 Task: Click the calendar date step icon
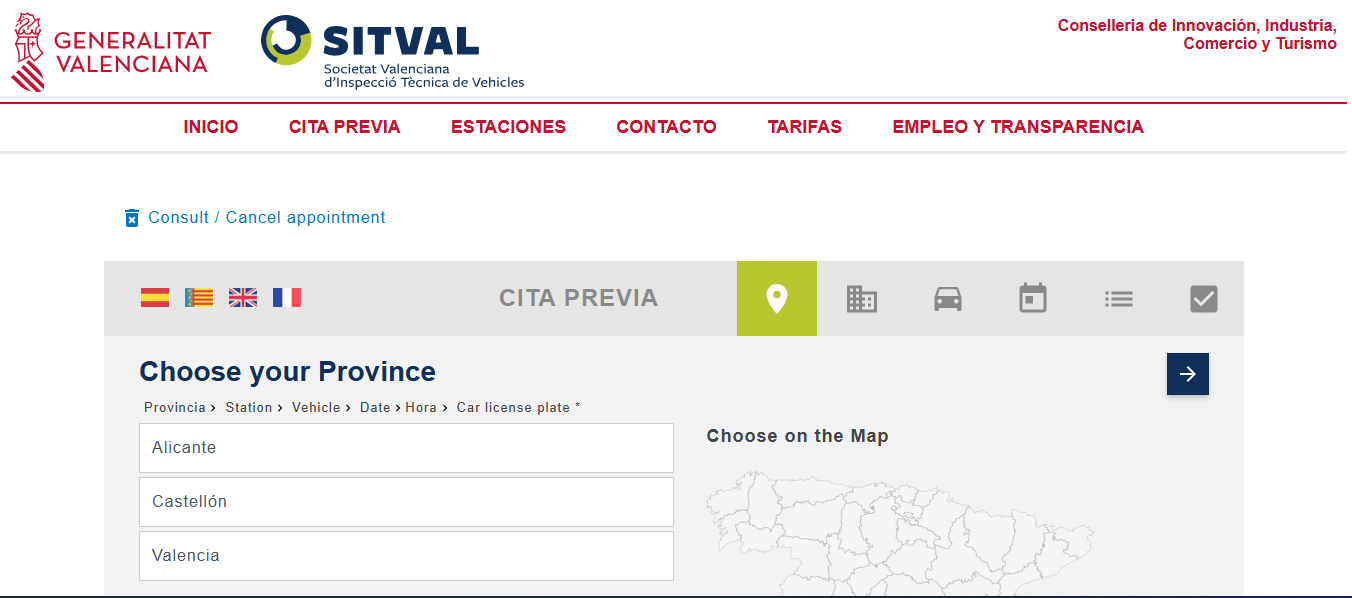[x=1032, y=298]
